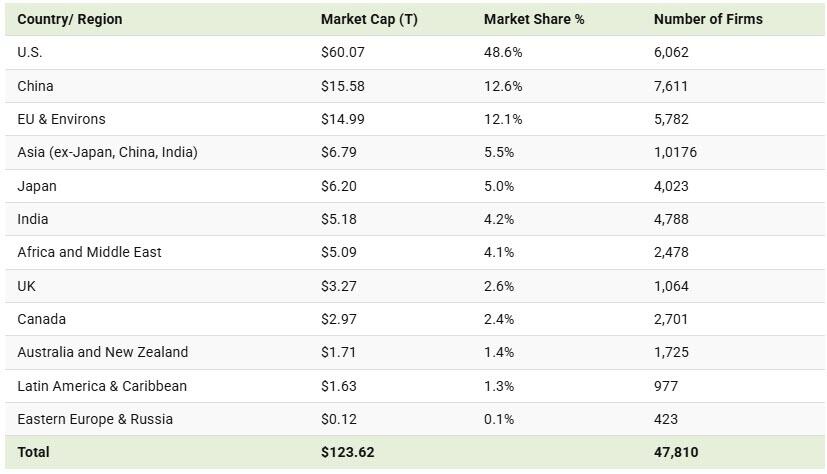
Task: Click China's market cap value $15.58
Action: click(x=343, y=86)
